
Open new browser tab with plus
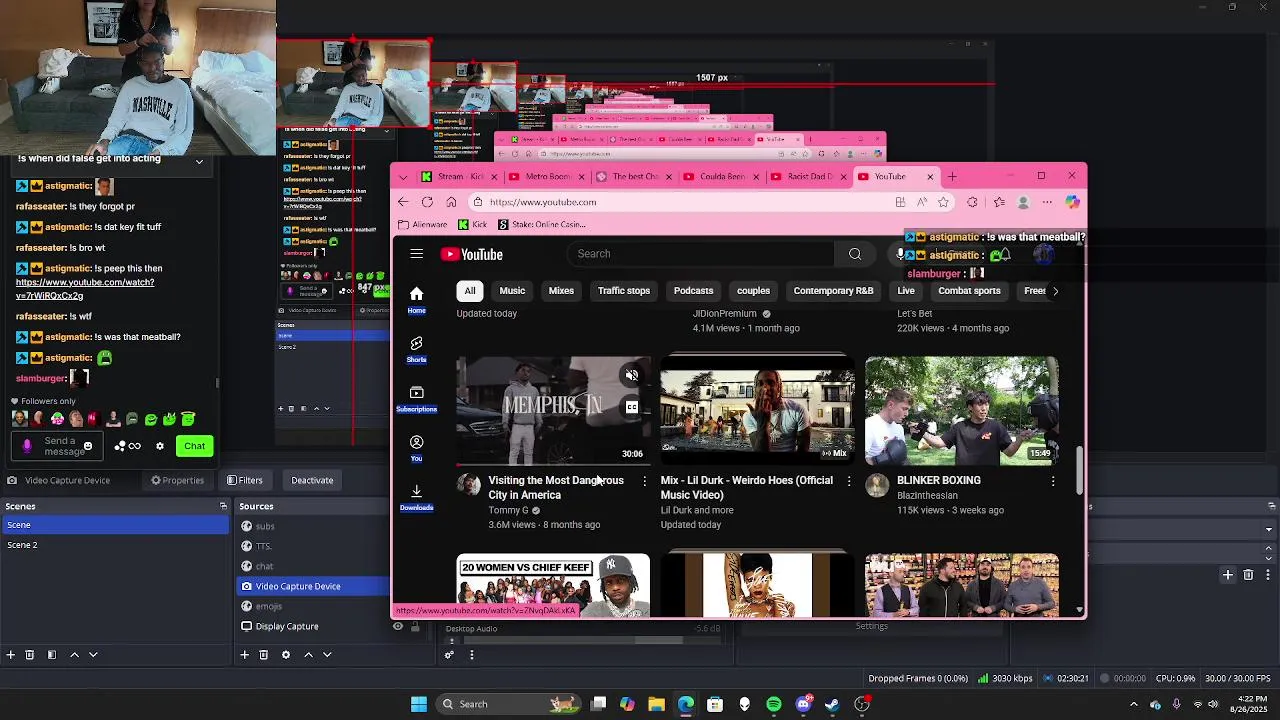click(952, 177)
